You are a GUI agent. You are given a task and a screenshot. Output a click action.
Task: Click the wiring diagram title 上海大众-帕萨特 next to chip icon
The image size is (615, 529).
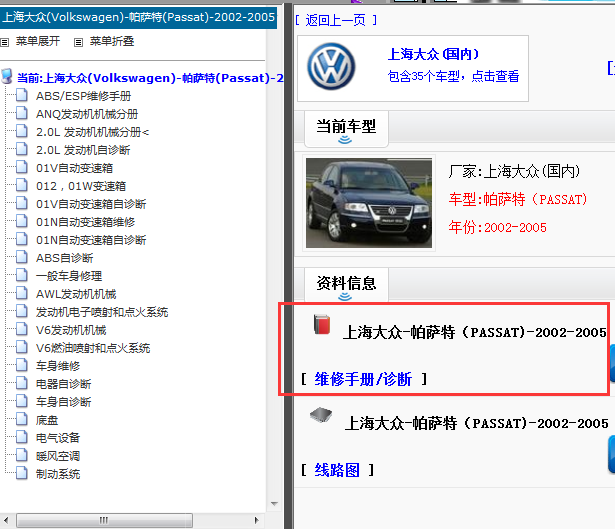[477, 423]
